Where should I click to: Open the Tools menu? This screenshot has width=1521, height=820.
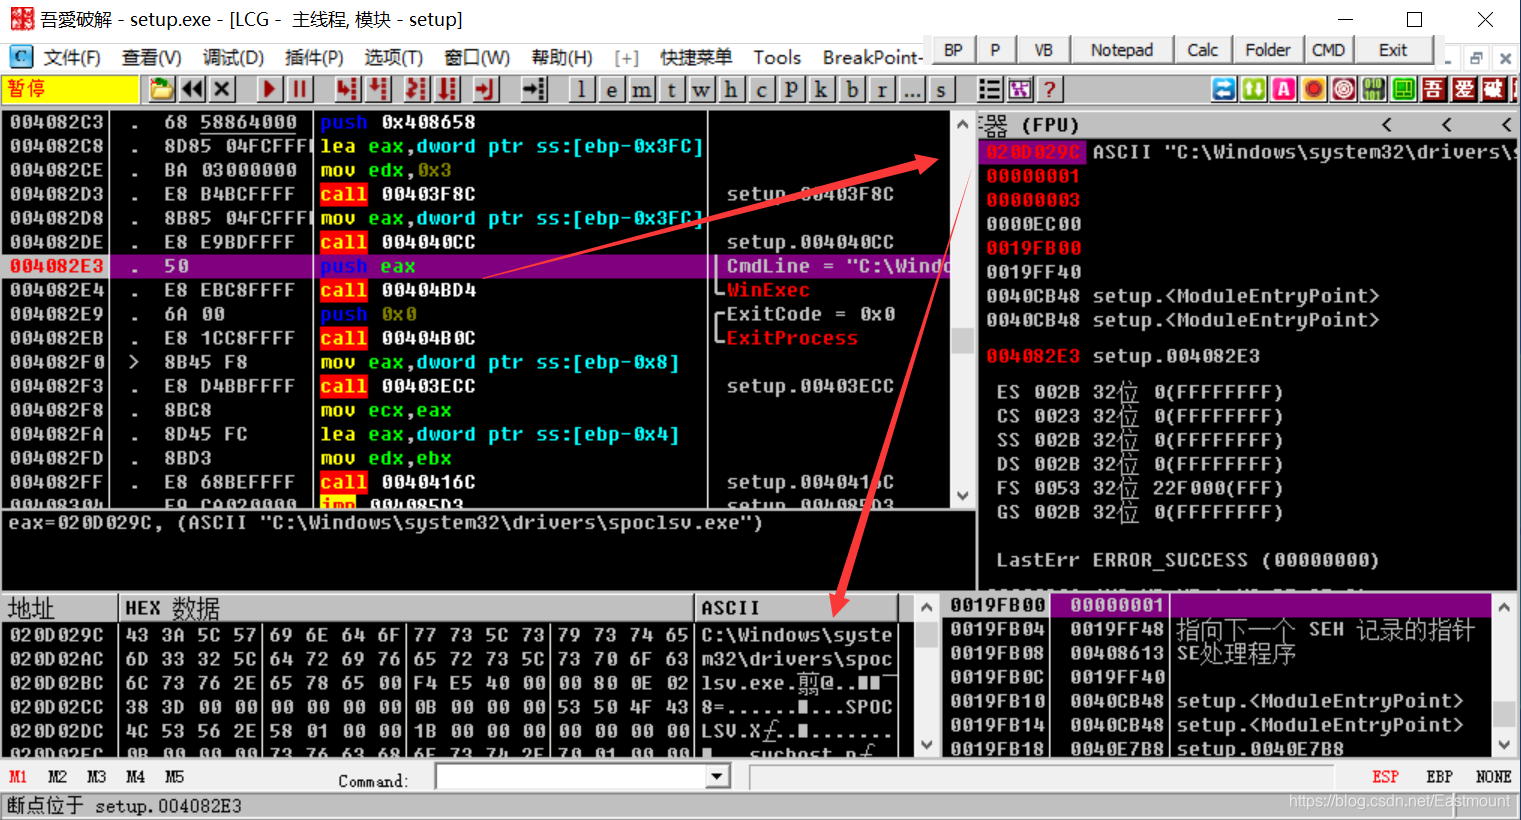777,58
